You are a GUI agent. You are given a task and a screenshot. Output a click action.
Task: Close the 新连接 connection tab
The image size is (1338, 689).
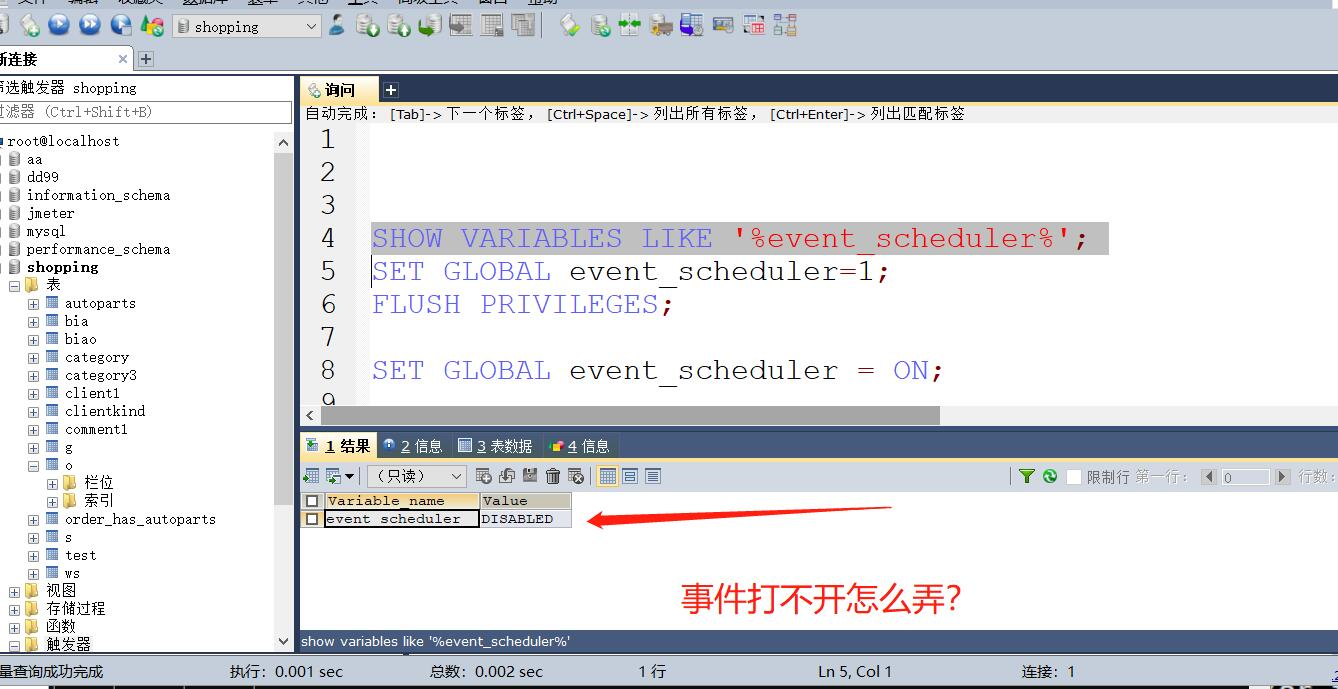(x=123, y=59)
